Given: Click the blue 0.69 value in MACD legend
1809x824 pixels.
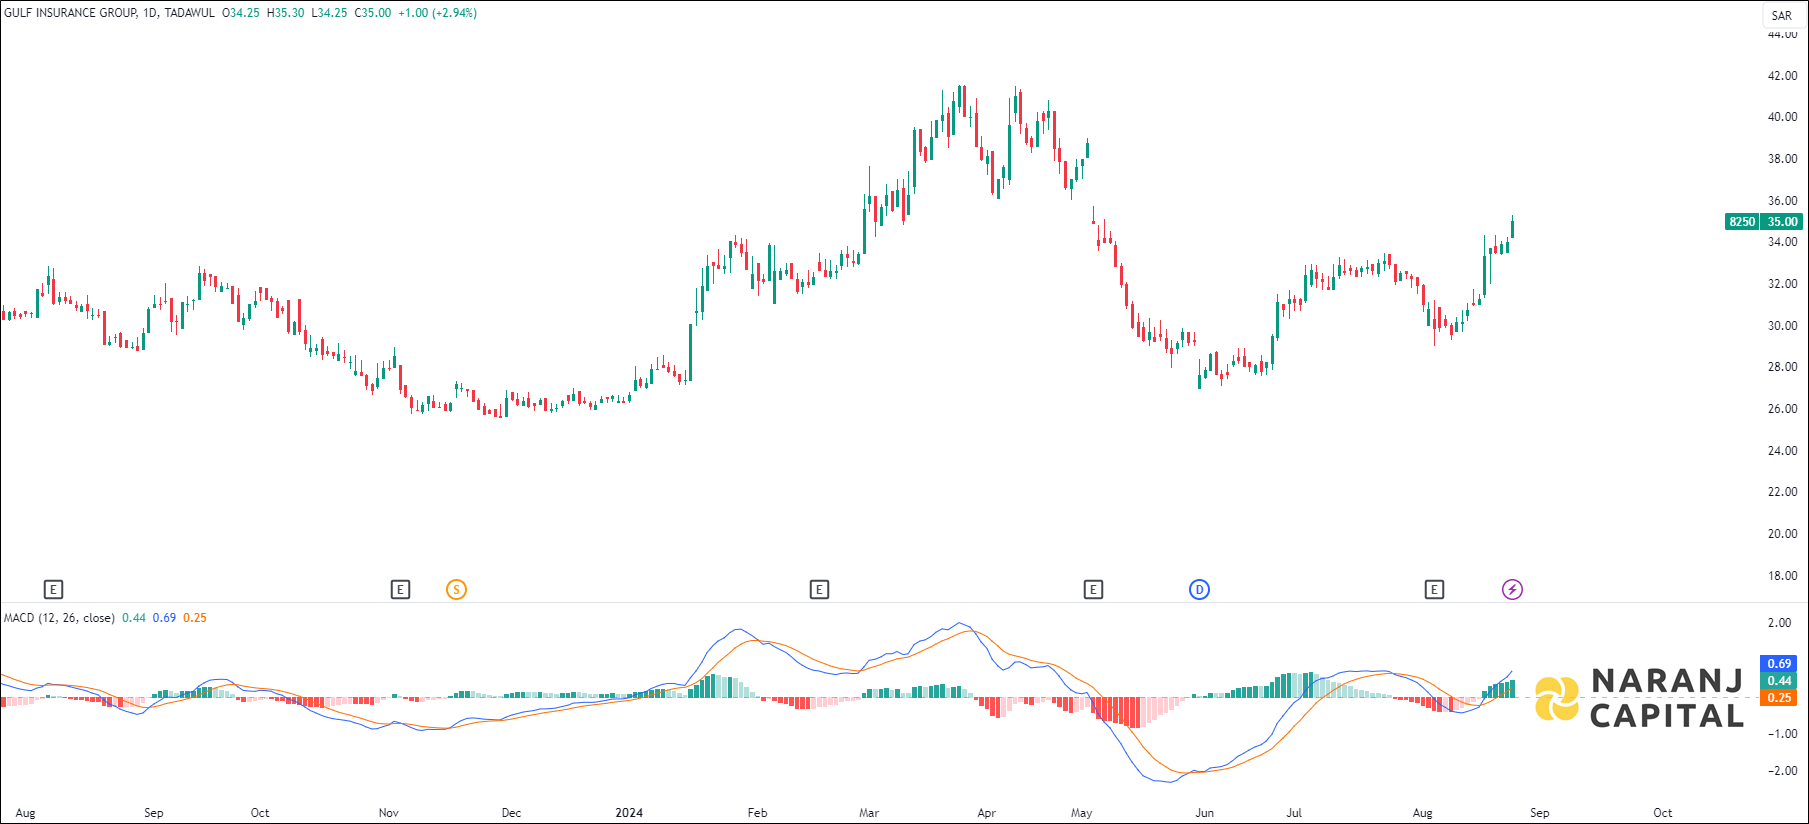Looking at the screenshot, I should [164, 618].
